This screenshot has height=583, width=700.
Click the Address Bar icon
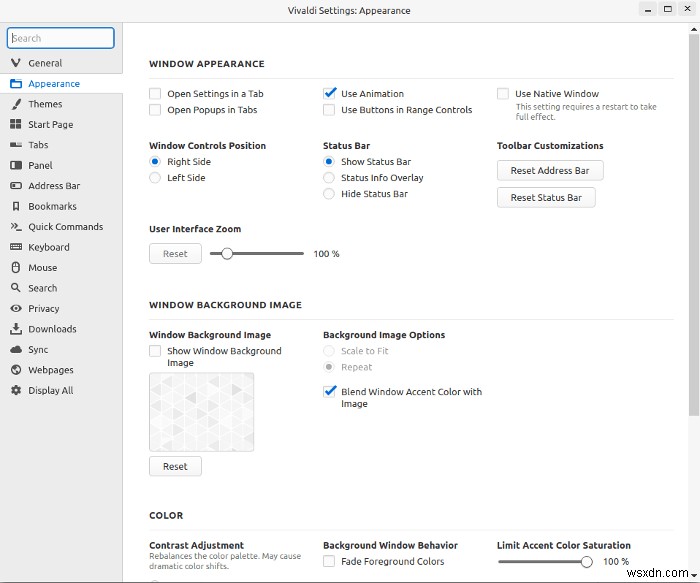point(16,186)
